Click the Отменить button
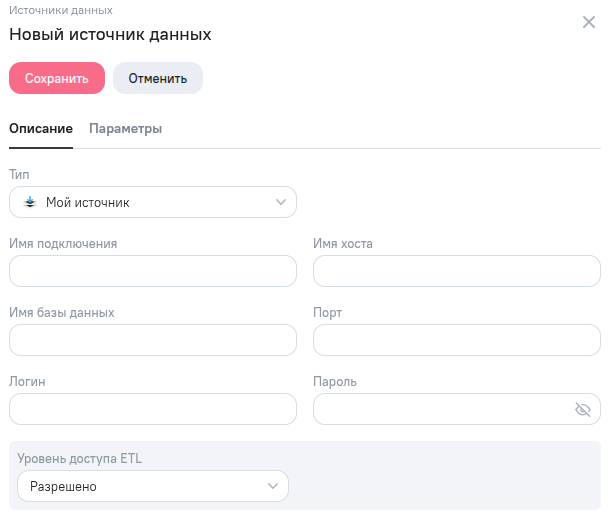Image resolution: width=610 pixels, height=519 pixels. coord(158,78)
